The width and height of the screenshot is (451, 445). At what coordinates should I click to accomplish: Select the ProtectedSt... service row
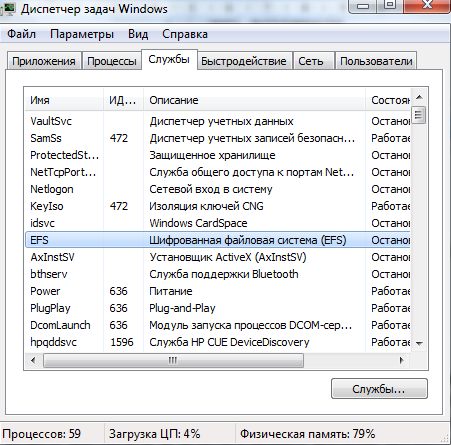tap(218, 155)
